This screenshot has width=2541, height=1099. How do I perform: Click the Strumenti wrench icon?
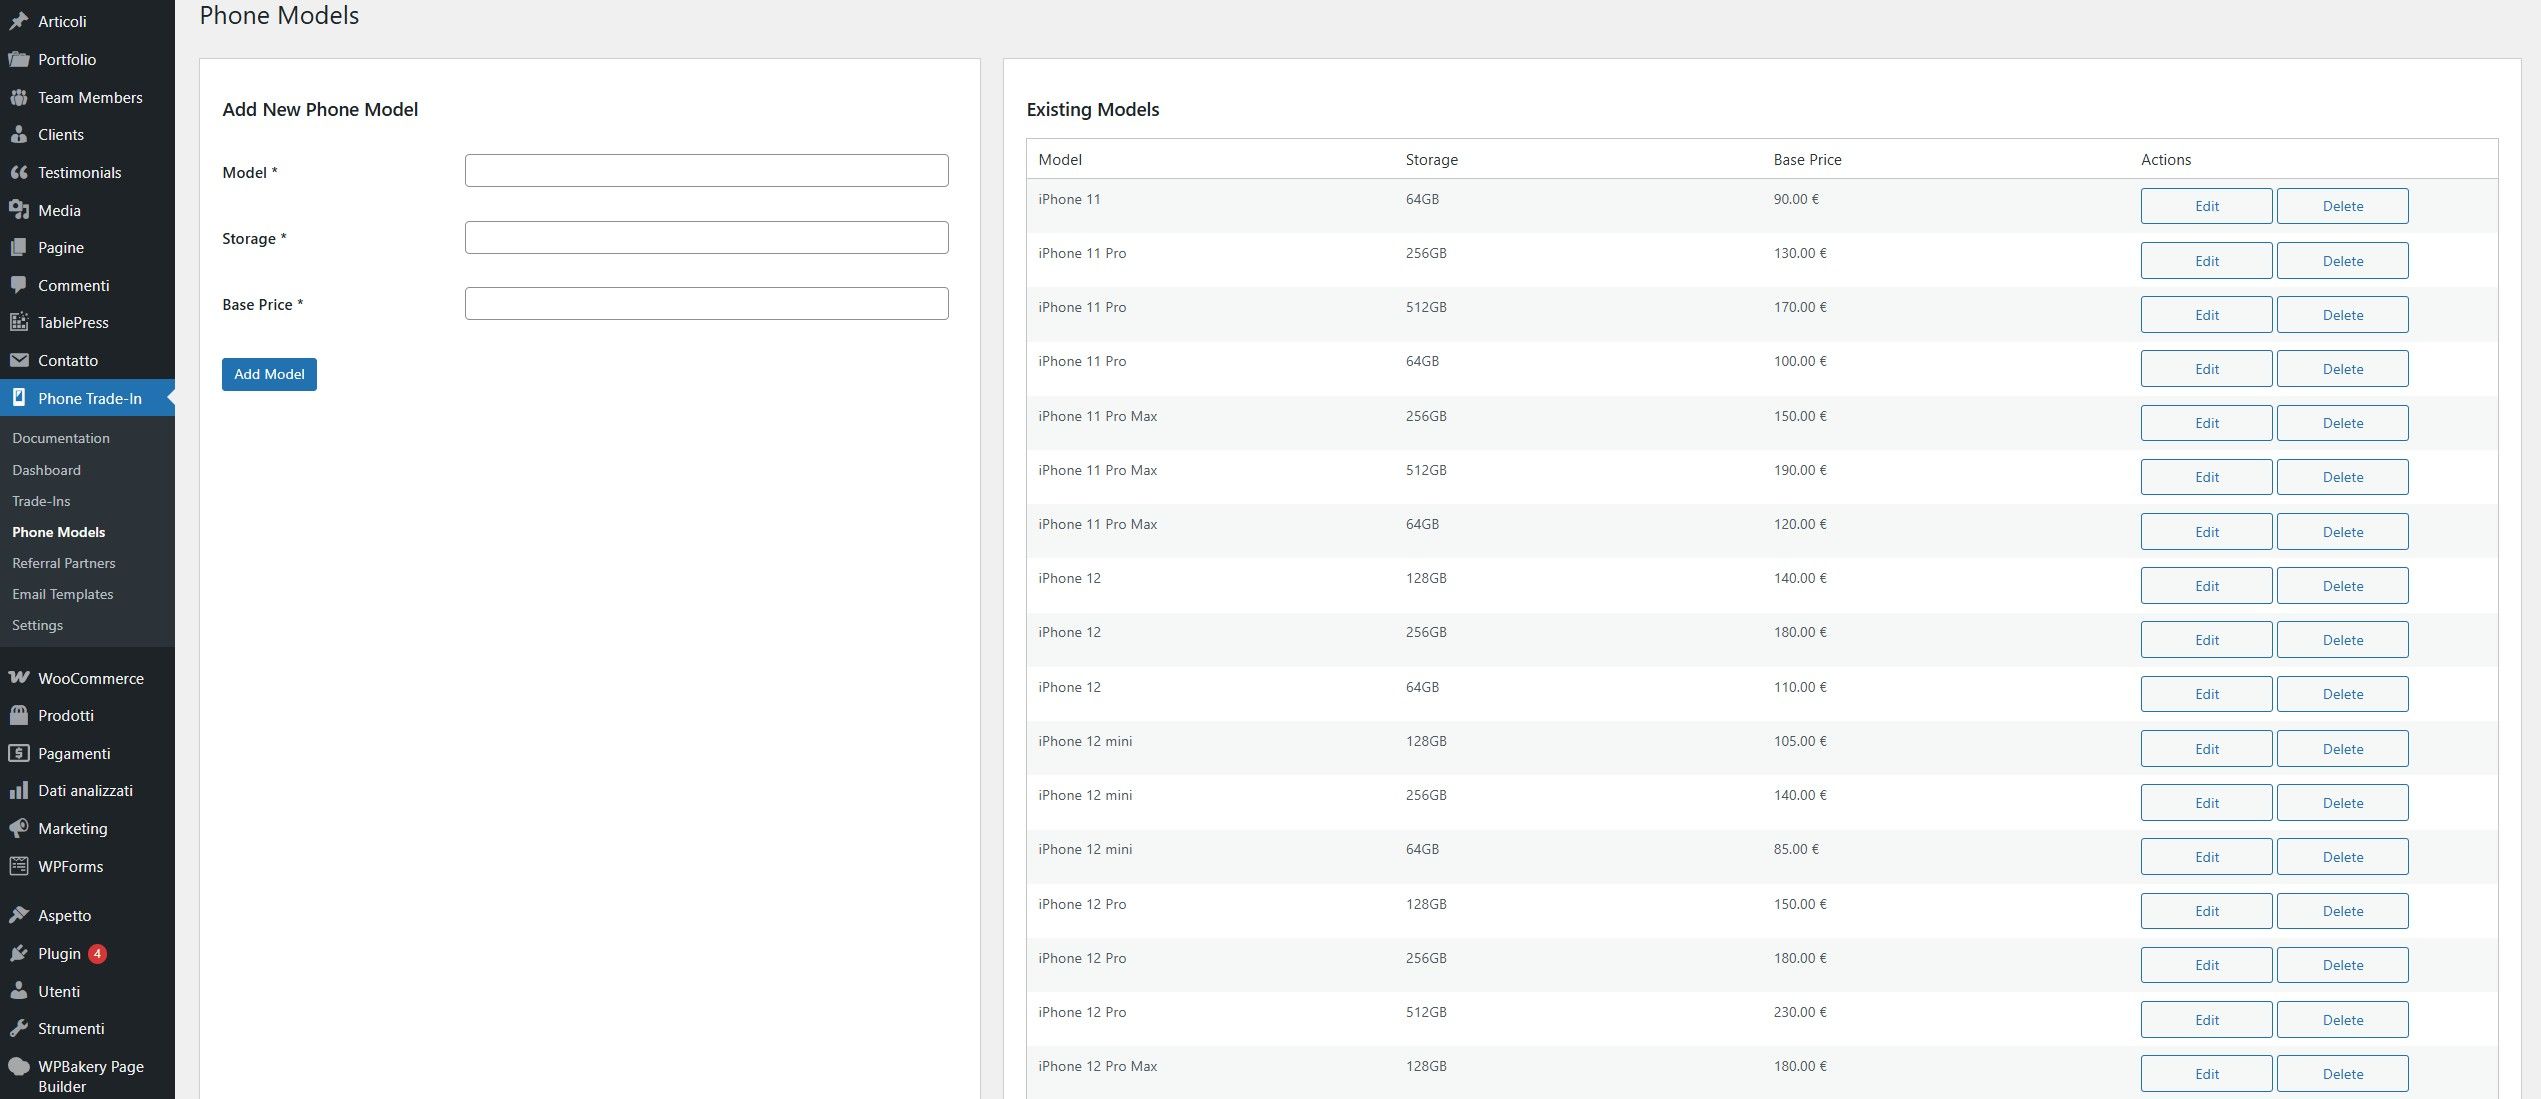click(x=18, y=1028)
